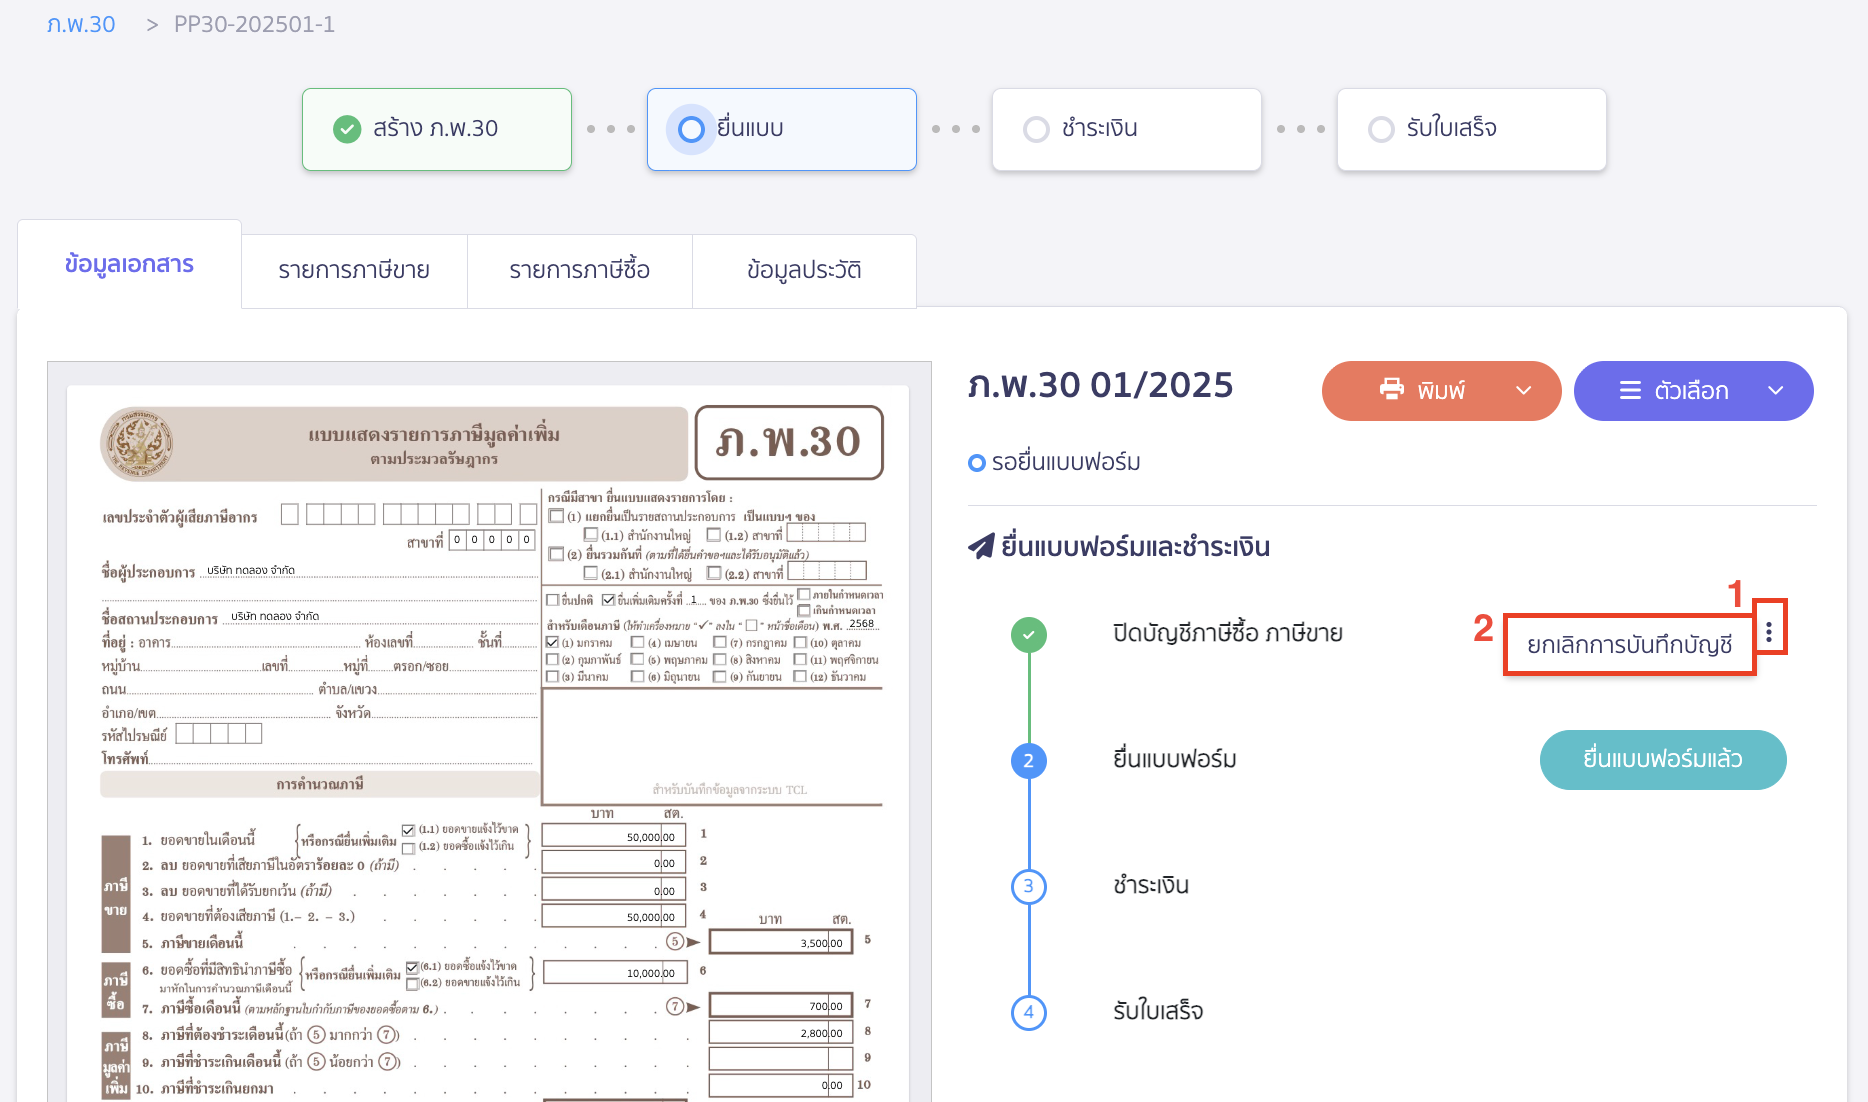The image size is (1868, 1102).
Task: Click step 2 circle for ยื่นแบบฟอร์ม
Action: 1028,760
